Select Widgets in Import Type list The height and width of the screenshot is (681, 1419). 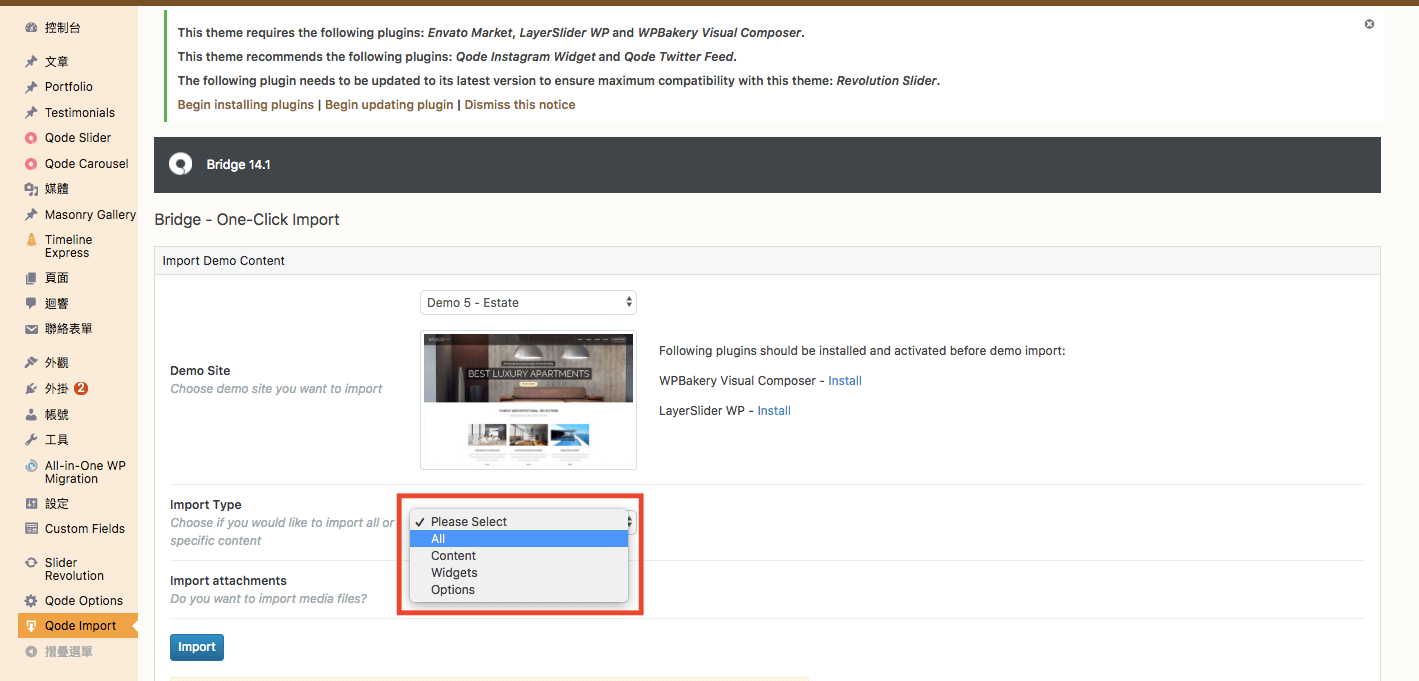518,573
